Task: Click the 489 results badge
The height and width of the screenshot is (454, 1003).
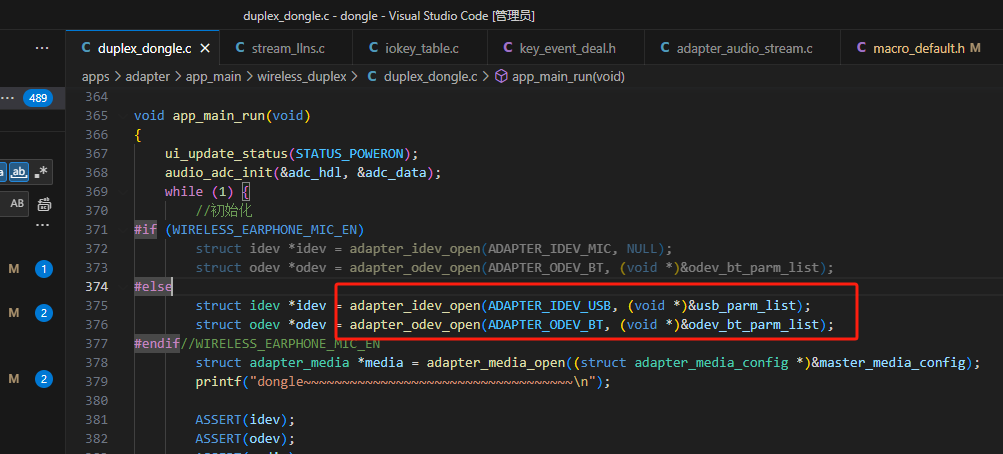Action: [x=37, y=98]
